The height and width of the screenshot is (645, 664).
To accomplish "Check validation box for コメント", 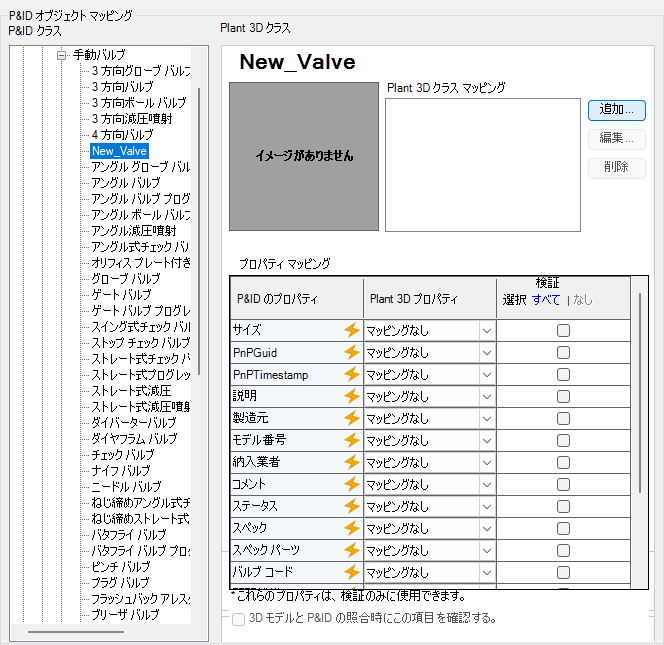I will tap(563, 484).
